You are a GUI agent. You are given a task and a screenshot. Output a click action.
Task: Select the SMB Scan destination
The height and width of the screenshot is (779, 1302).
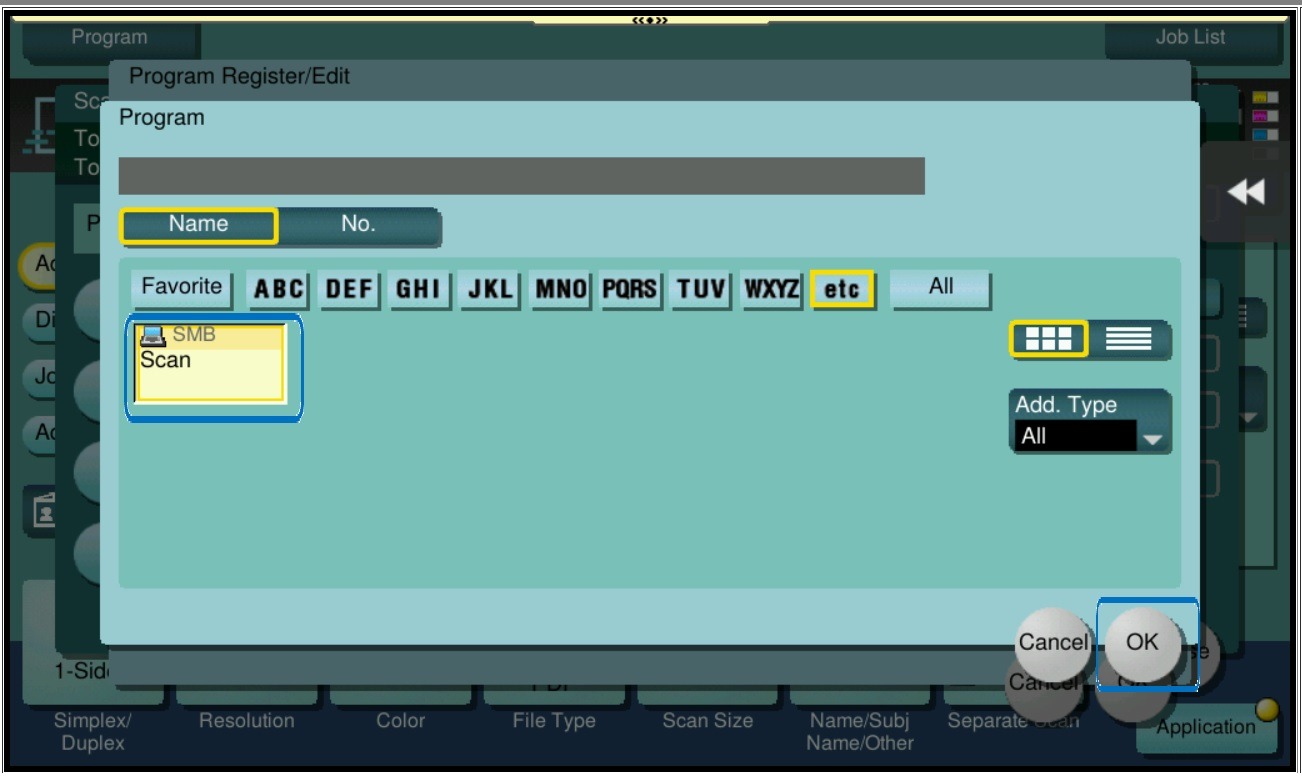[x=211, y=363]
